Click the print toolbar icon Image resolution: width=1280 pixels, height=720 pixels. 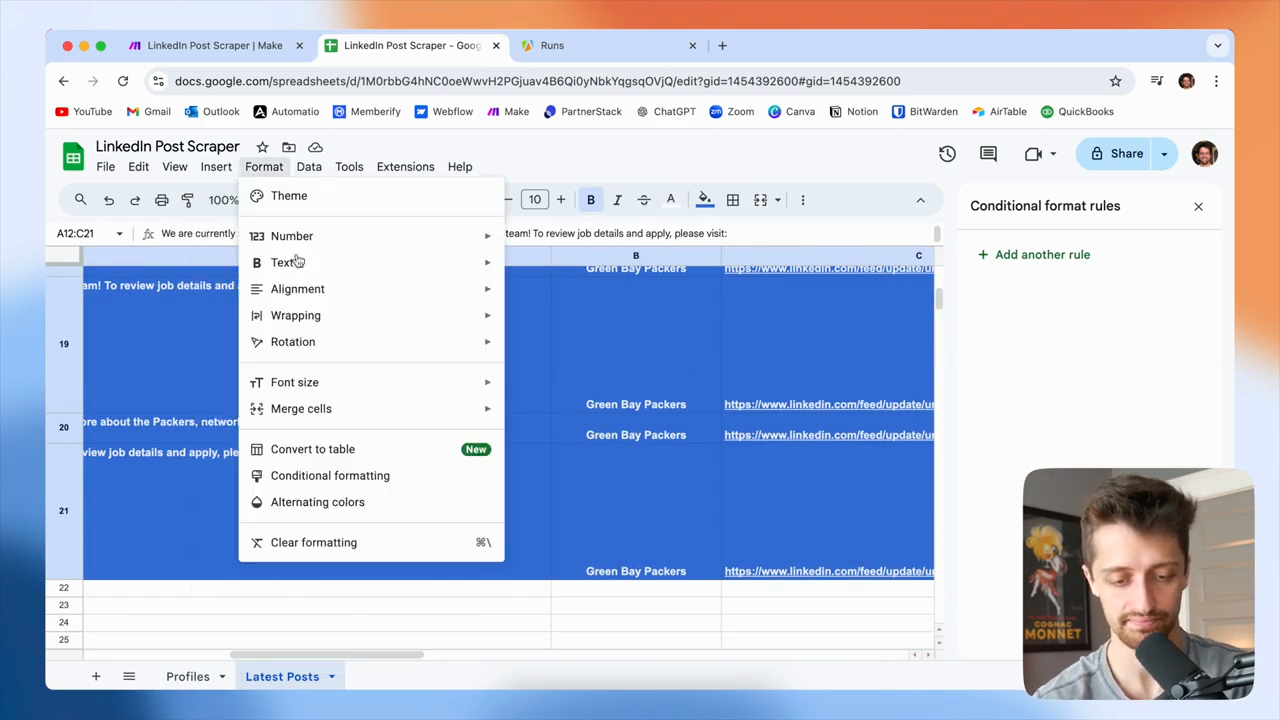[x=161, y=200]
